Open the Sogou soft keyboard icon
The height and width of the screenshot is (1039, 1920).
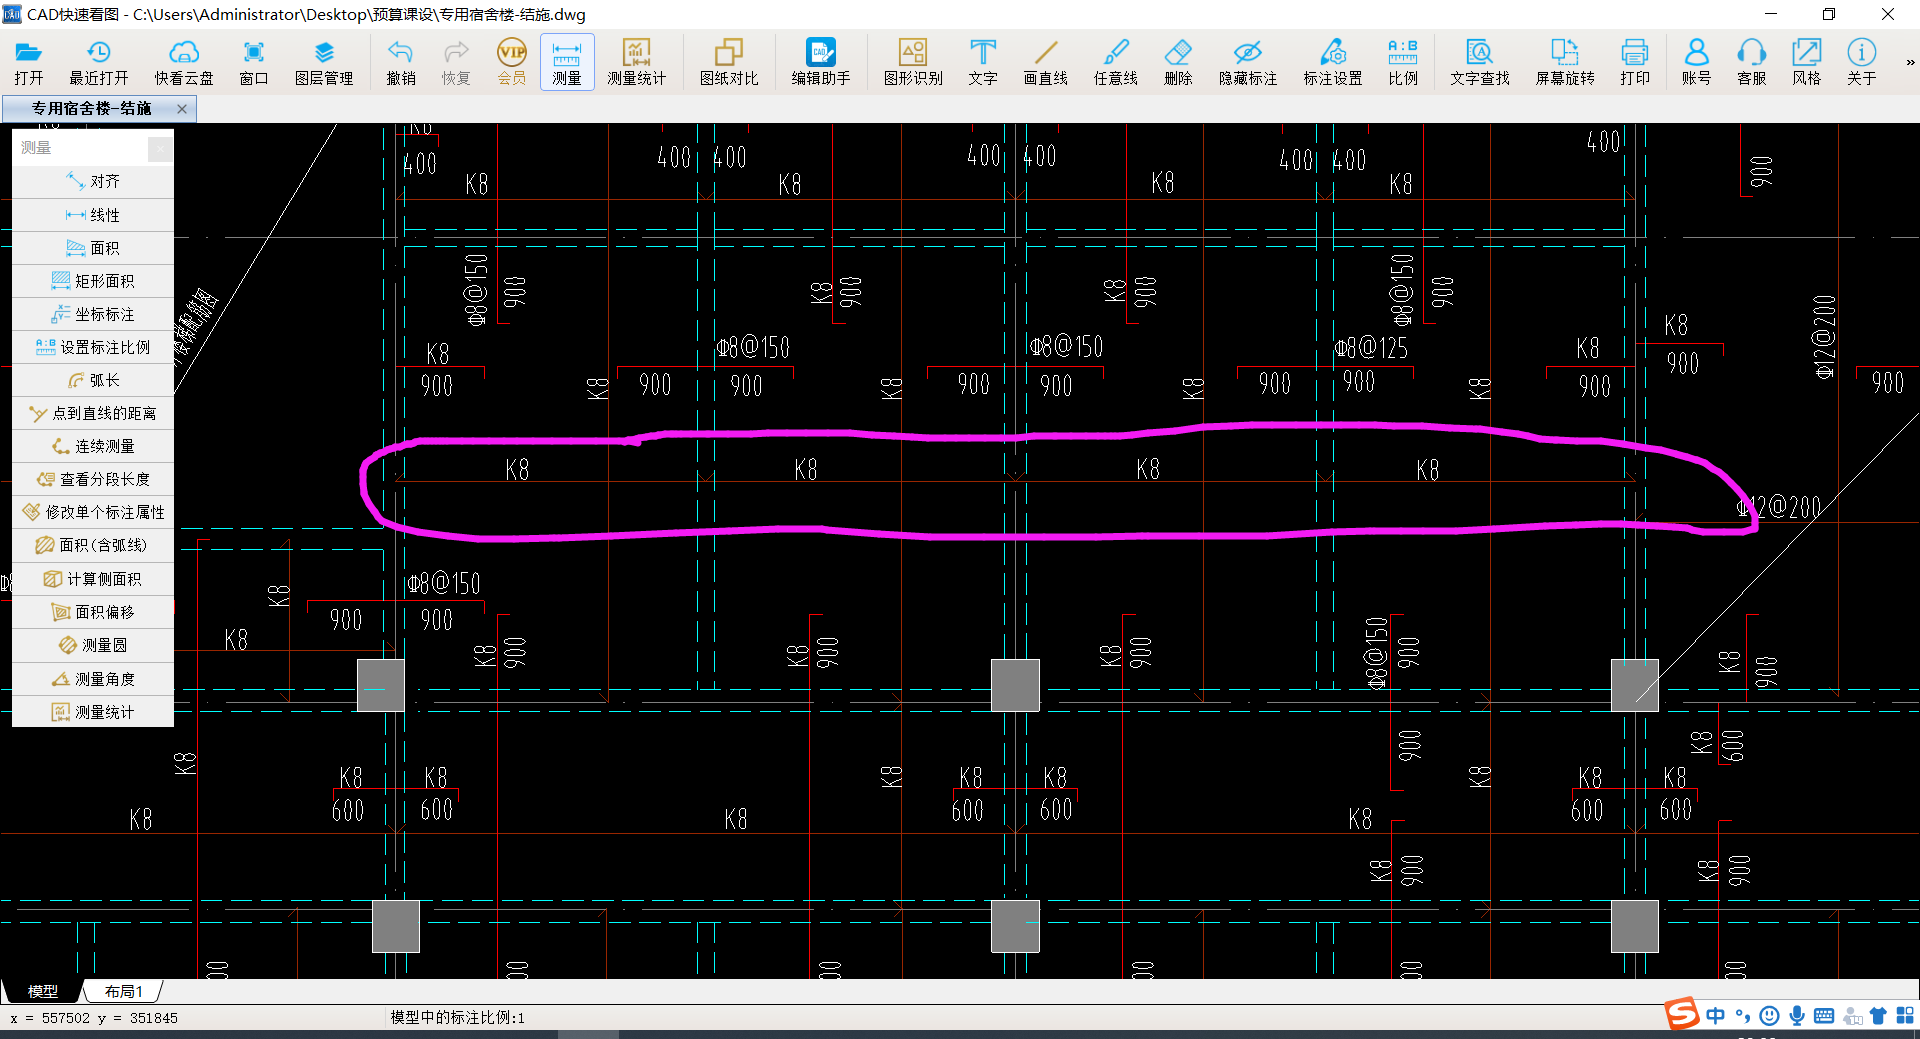(1824, 1016)
